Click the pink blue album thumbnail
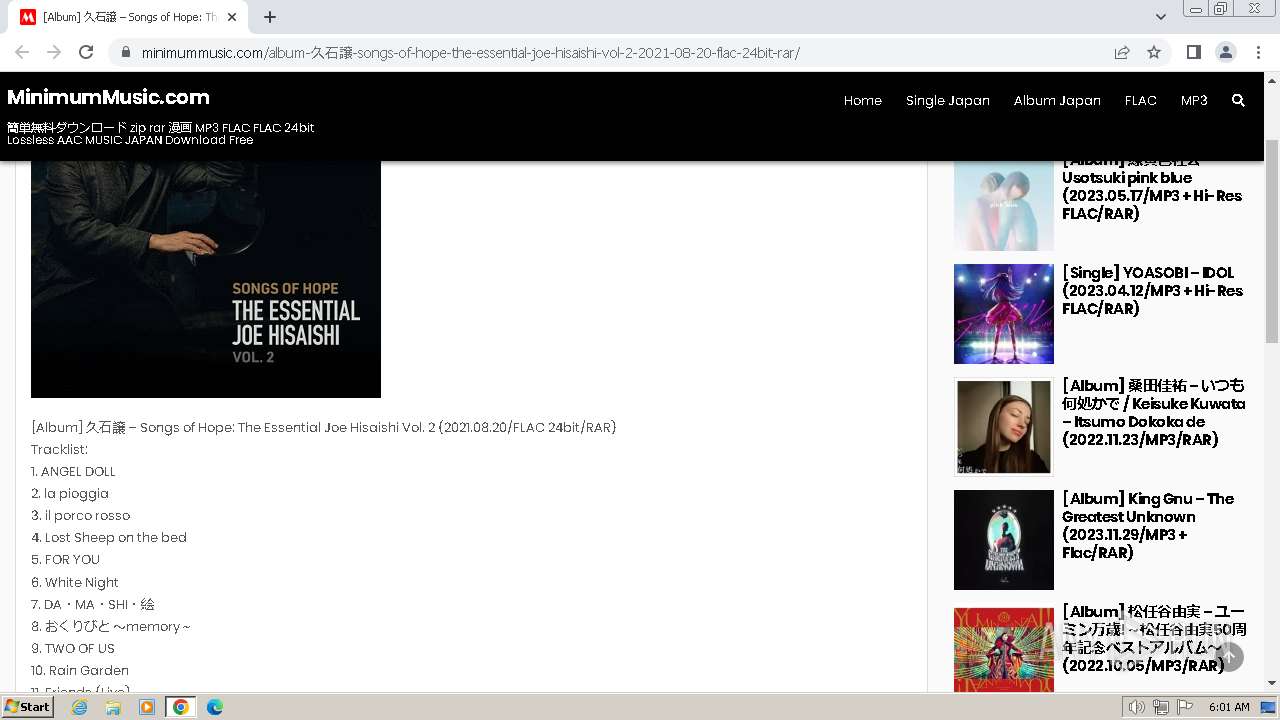The image size is (1280, 720). (1003, 206)
